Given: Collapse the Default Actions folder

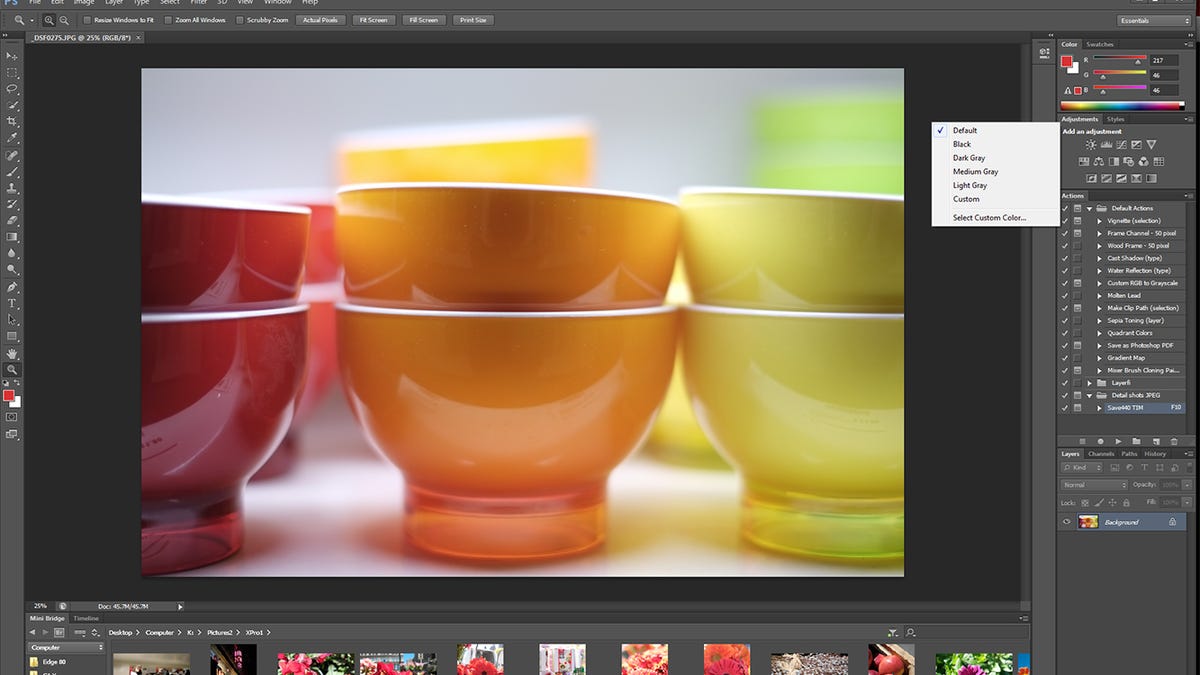Looking at the screenshot, I should 1090,208.
